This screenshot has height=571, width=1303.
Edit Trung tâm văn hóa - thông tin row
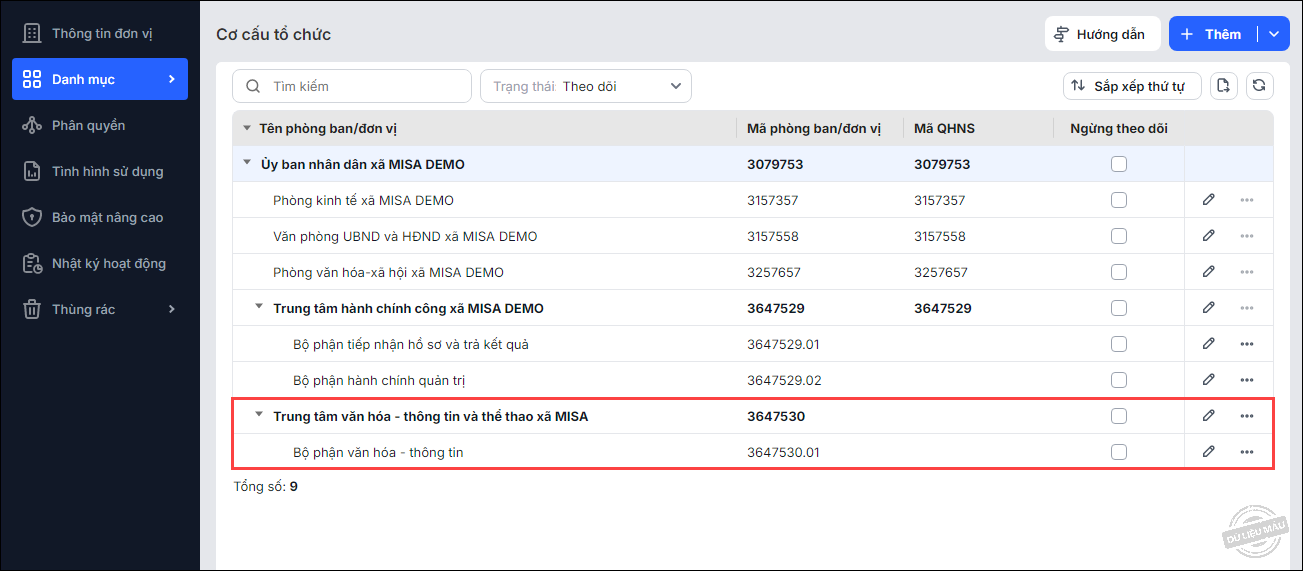[1209, 416]
